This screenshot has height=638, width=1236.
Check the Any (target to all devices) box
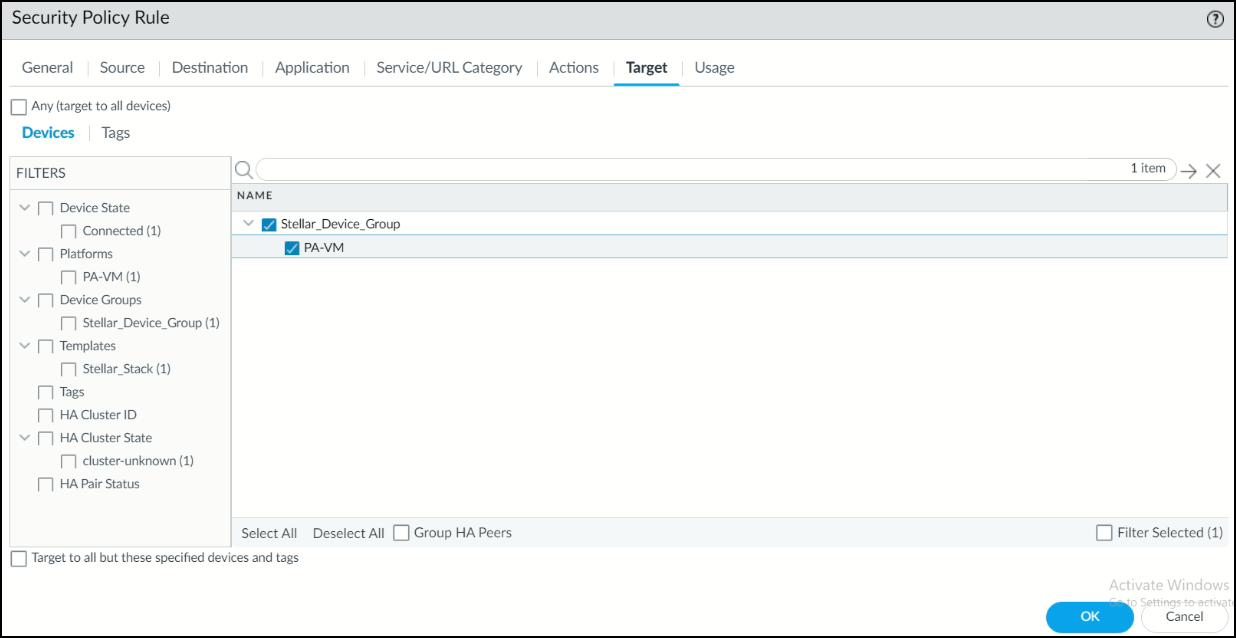tap(19, 107)
